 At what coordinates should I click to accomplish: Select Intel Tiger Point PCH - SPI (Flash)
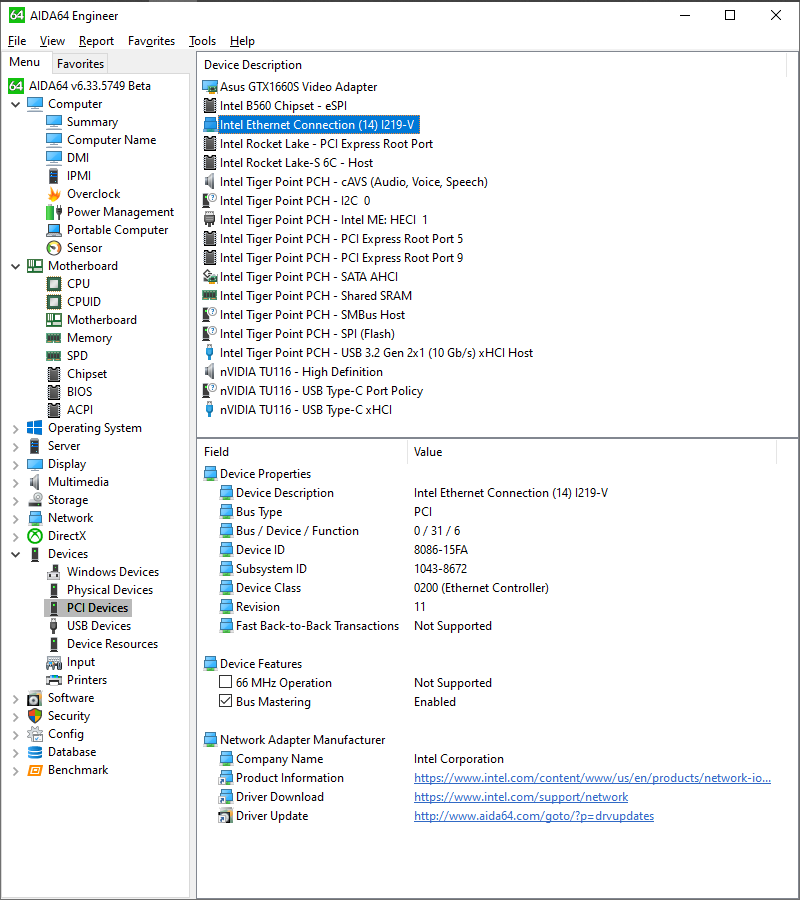[307, 334]
